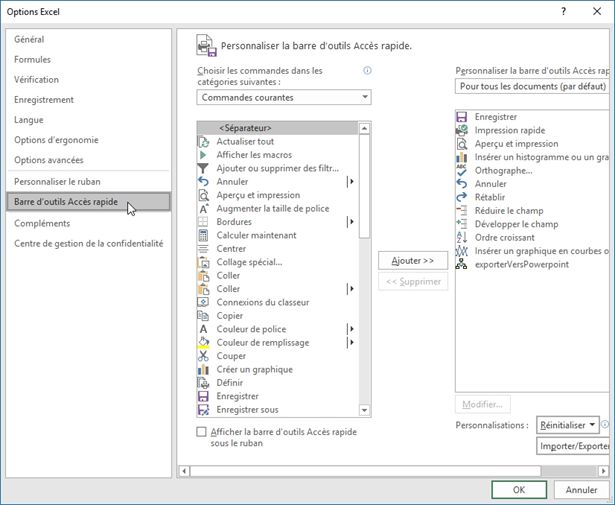Choose the Calculer maintenant calculator icon
Screen dimensions: 615x505
click(203, 235)
